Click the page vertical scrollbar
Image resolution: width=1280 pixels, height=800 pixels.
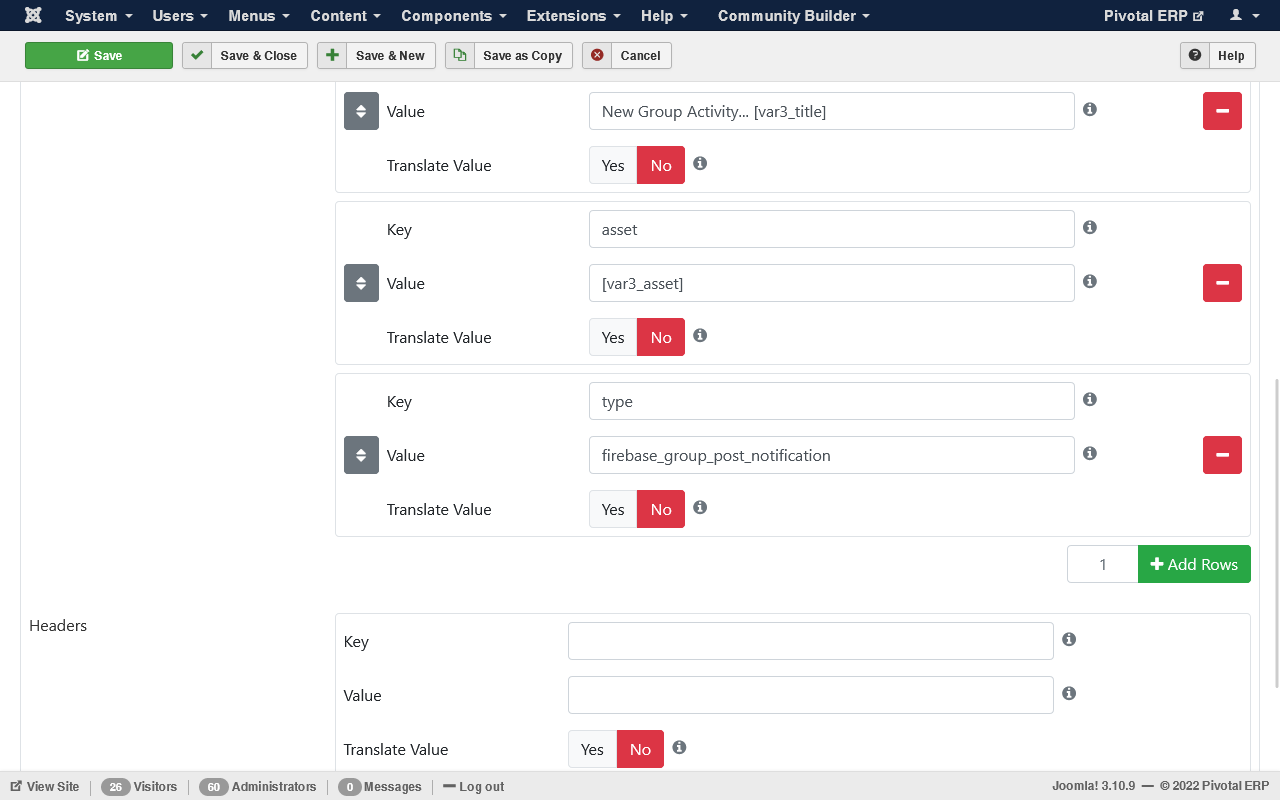click(x=1275, y=533)
